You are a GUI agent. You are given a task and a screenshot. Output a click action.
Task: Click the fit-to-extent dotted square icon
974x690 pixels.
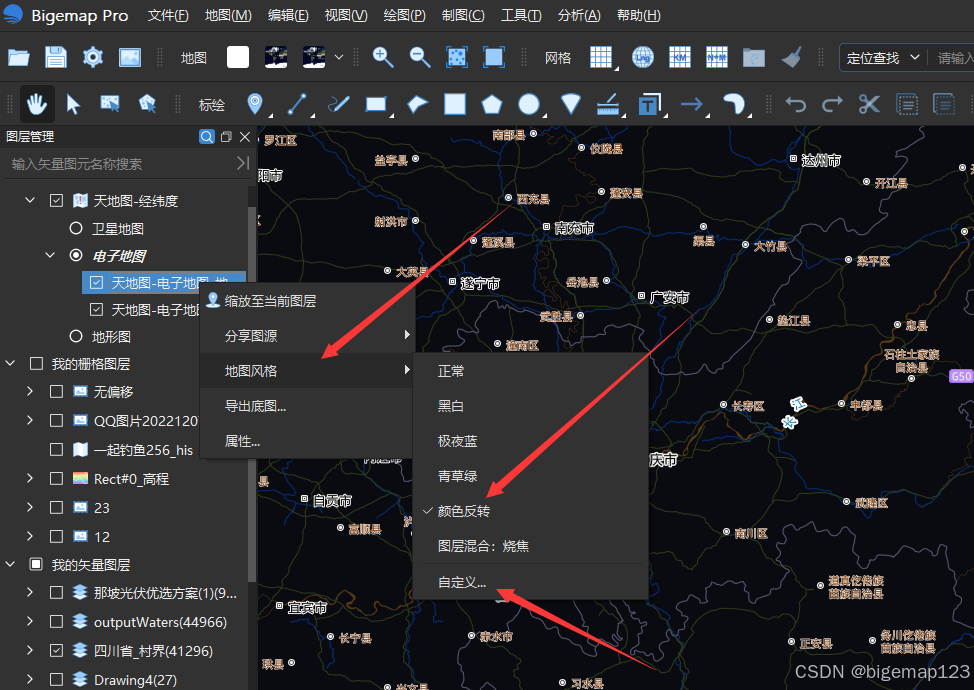(x=457, y=57)
